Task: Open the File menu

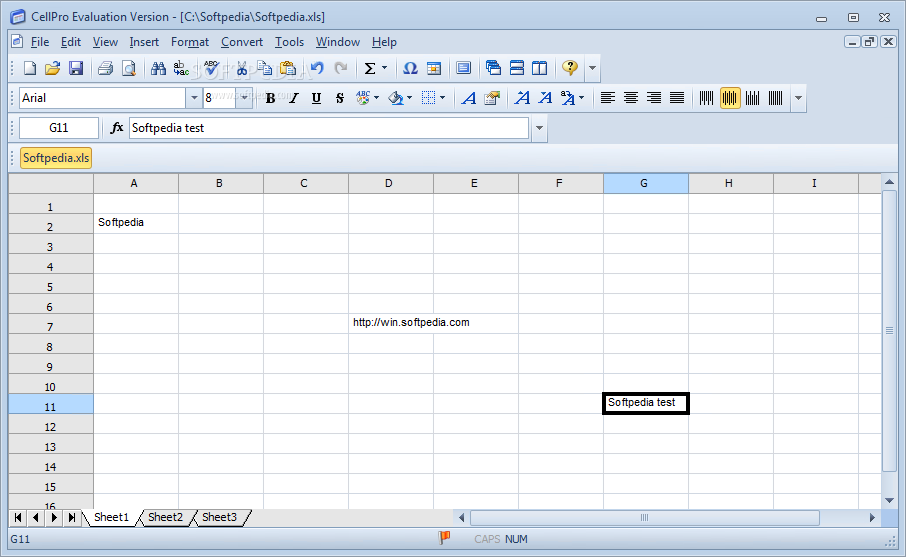Action: point(40,42)
